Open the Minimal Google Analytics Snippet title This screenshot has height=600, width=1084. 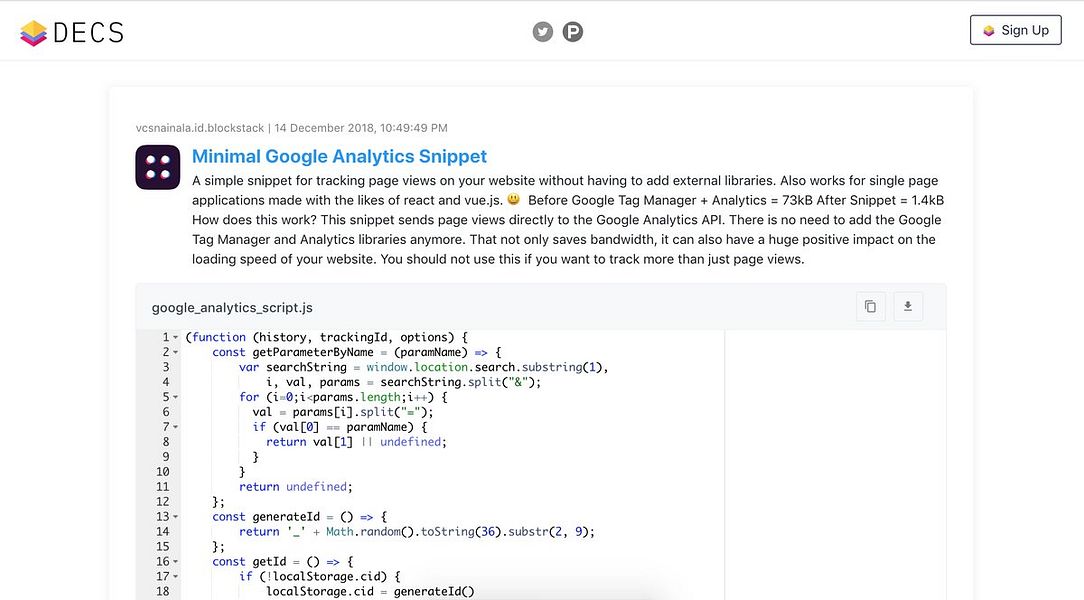click(339, 156)
